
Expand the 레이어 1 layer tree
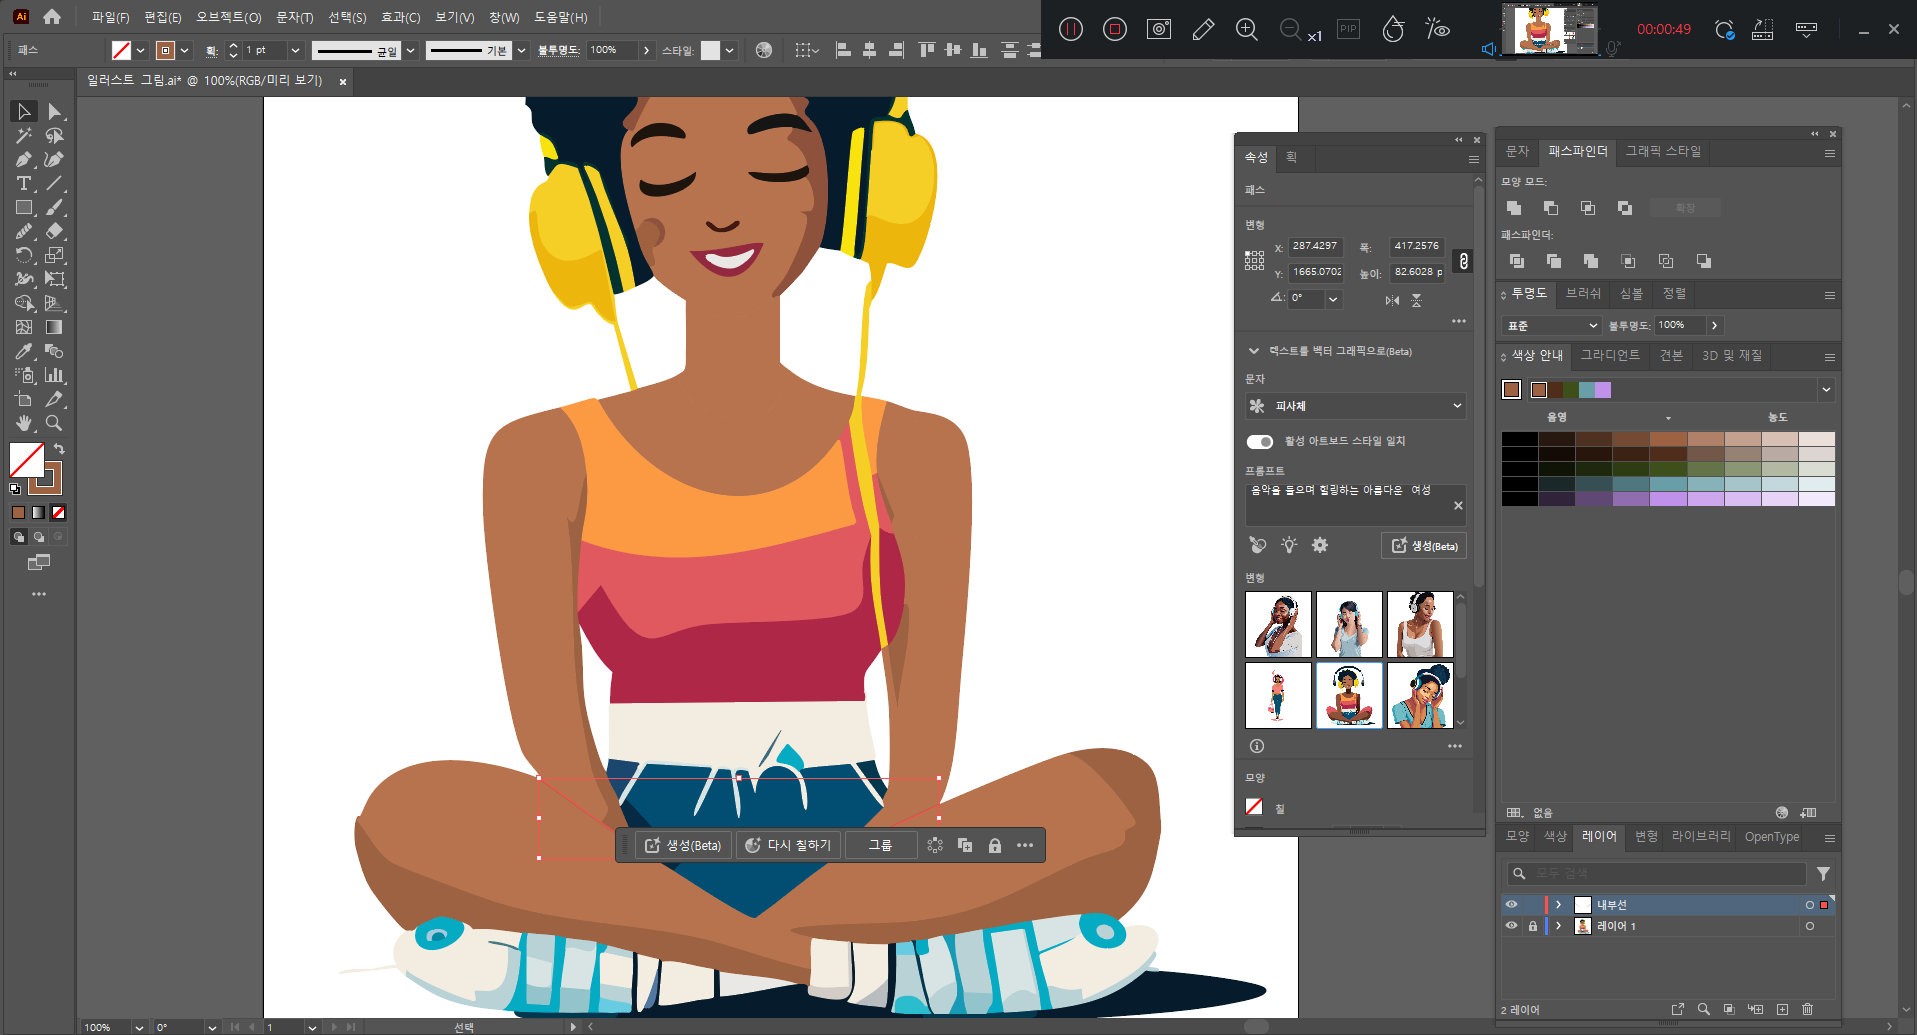coord(1558,927)
